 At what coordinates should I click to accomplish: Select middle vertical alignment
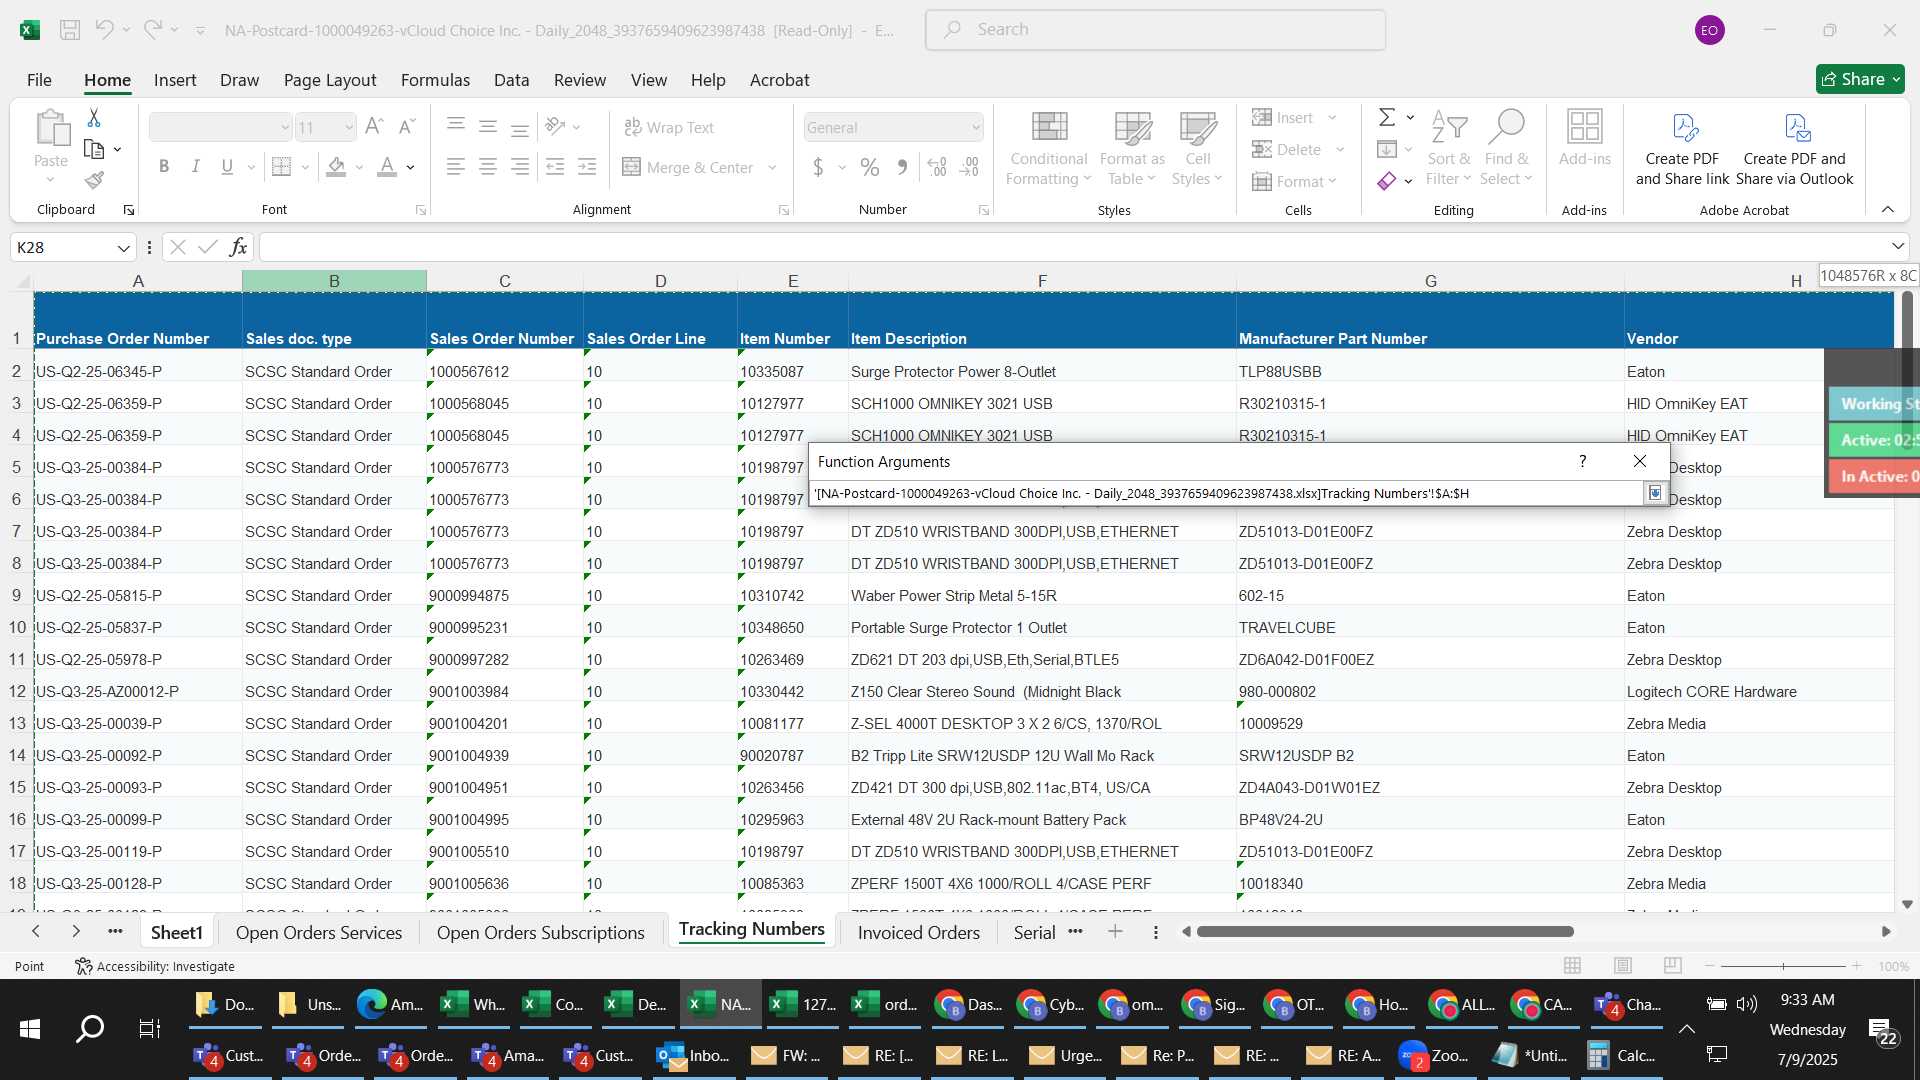tap(488, 127)
